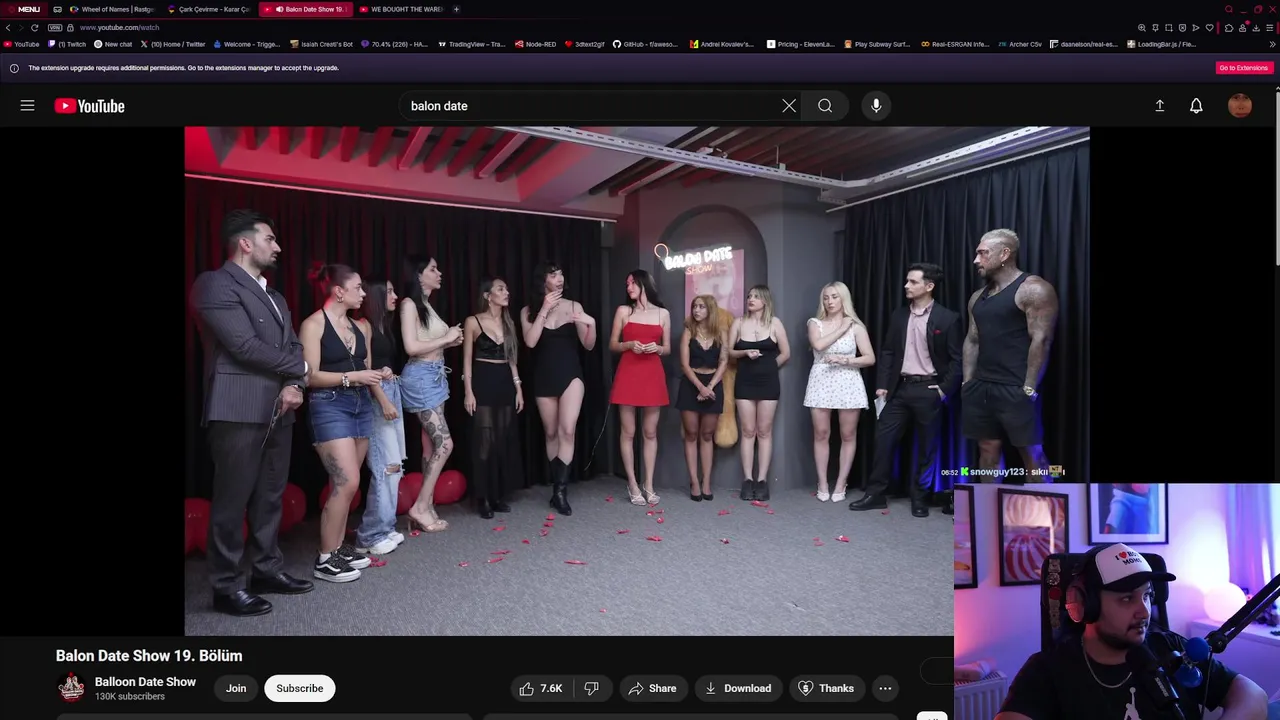
Task: Open TradingView bookmark
Action: click(471, 44)
